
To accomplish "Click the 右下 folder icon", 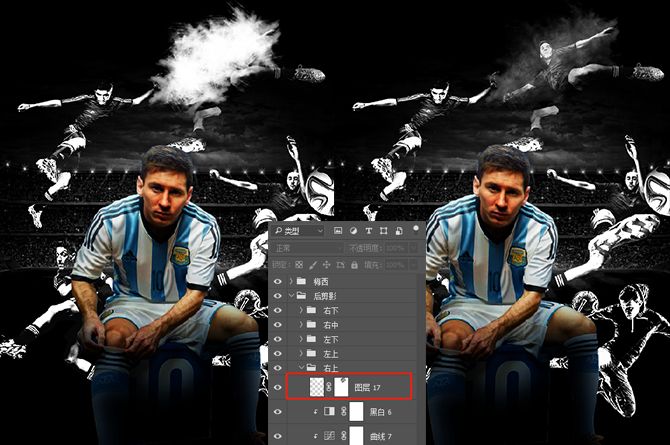I will click(311, 310).
